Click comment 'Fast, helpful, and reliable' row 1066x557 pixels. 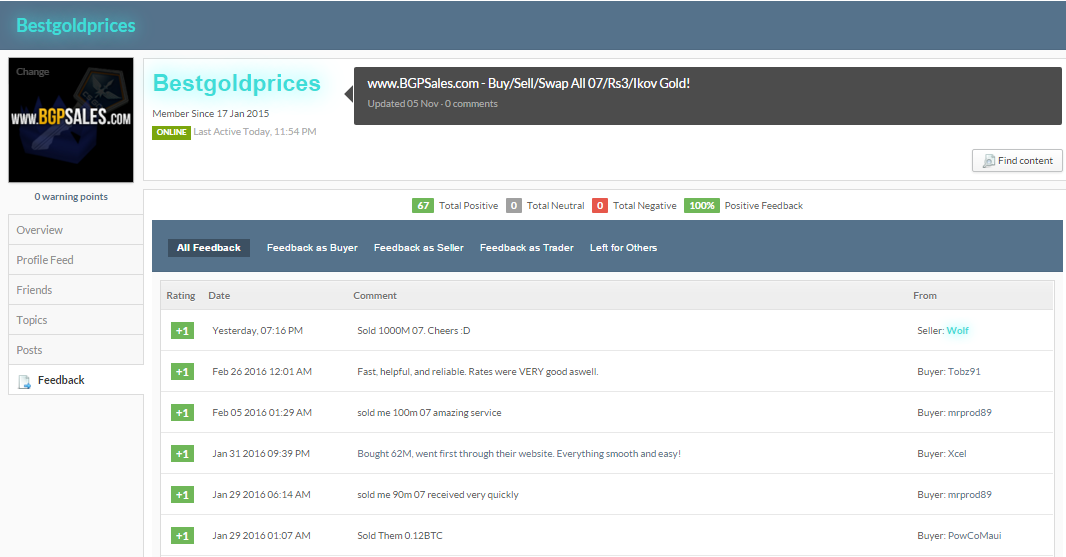[x=478, y=371]
